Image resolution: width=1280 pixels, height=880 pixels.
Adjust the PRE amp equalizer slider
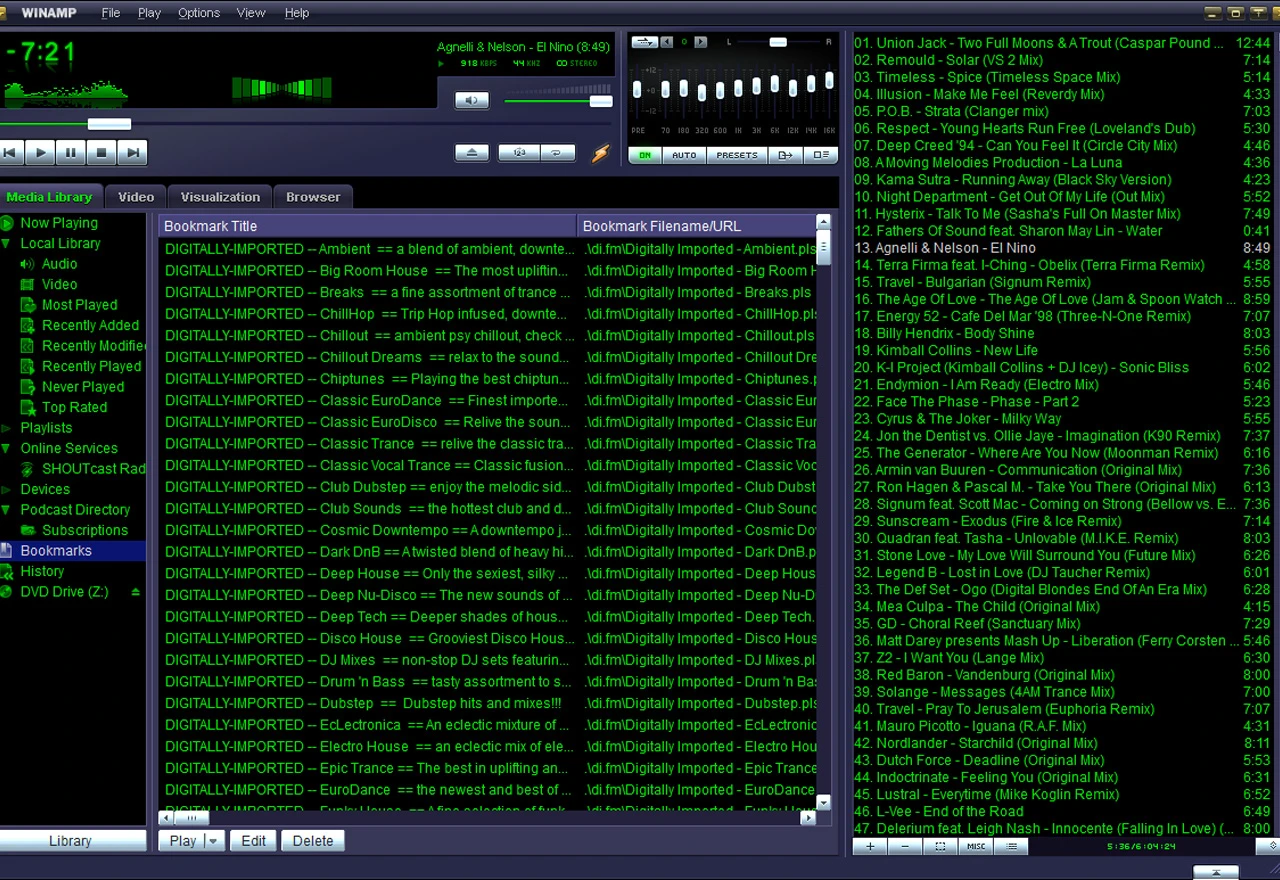(637, 90)
